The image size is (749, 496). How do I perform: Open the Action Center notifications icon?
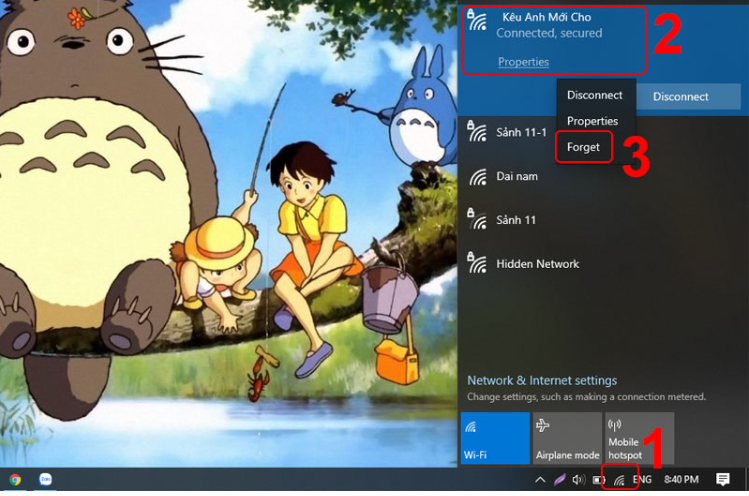(723, 479)
